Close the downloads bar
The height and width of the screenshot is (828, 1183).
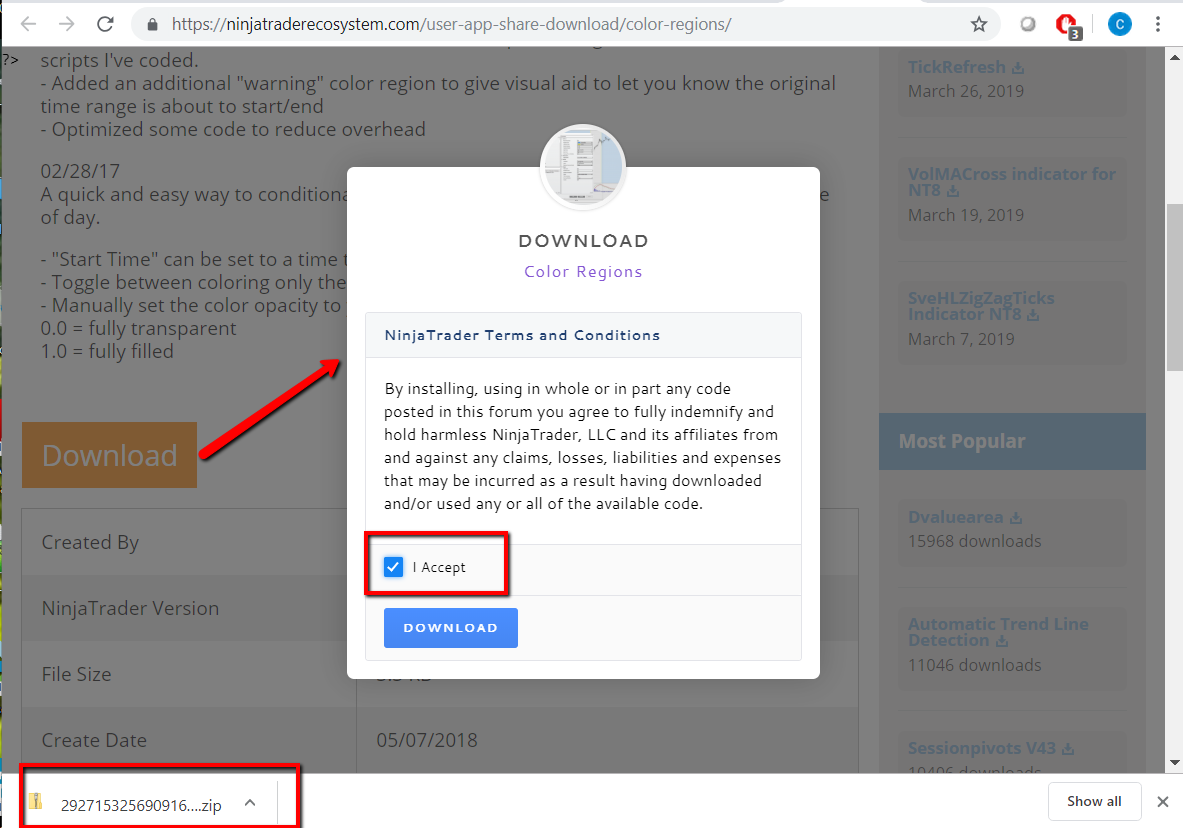1163,802
